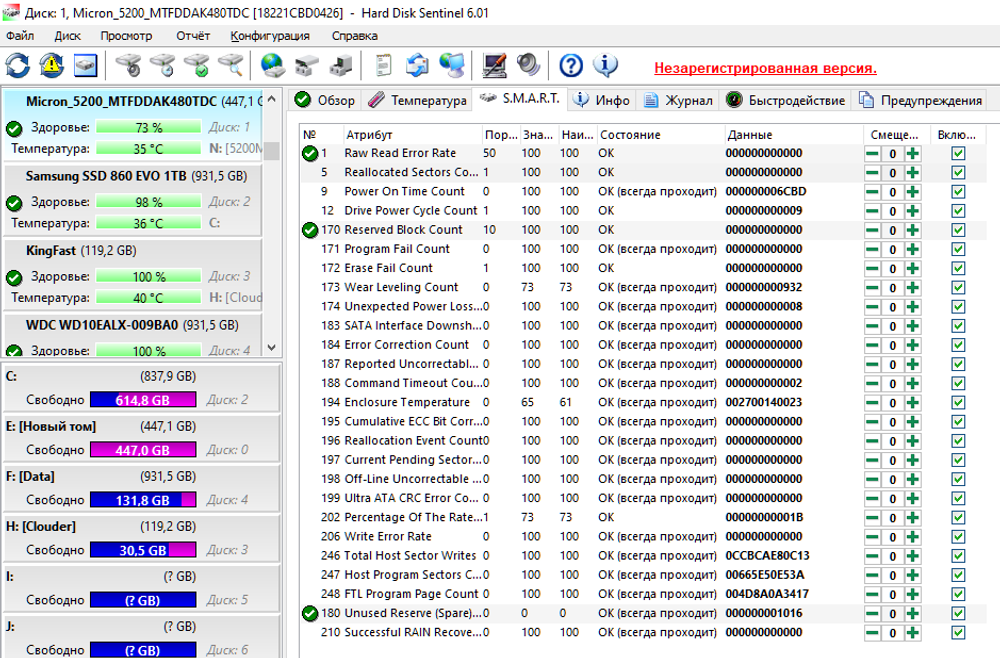Switch to the Температура tab
This screenshot has width=1000, height=658.
click(417, 100)
